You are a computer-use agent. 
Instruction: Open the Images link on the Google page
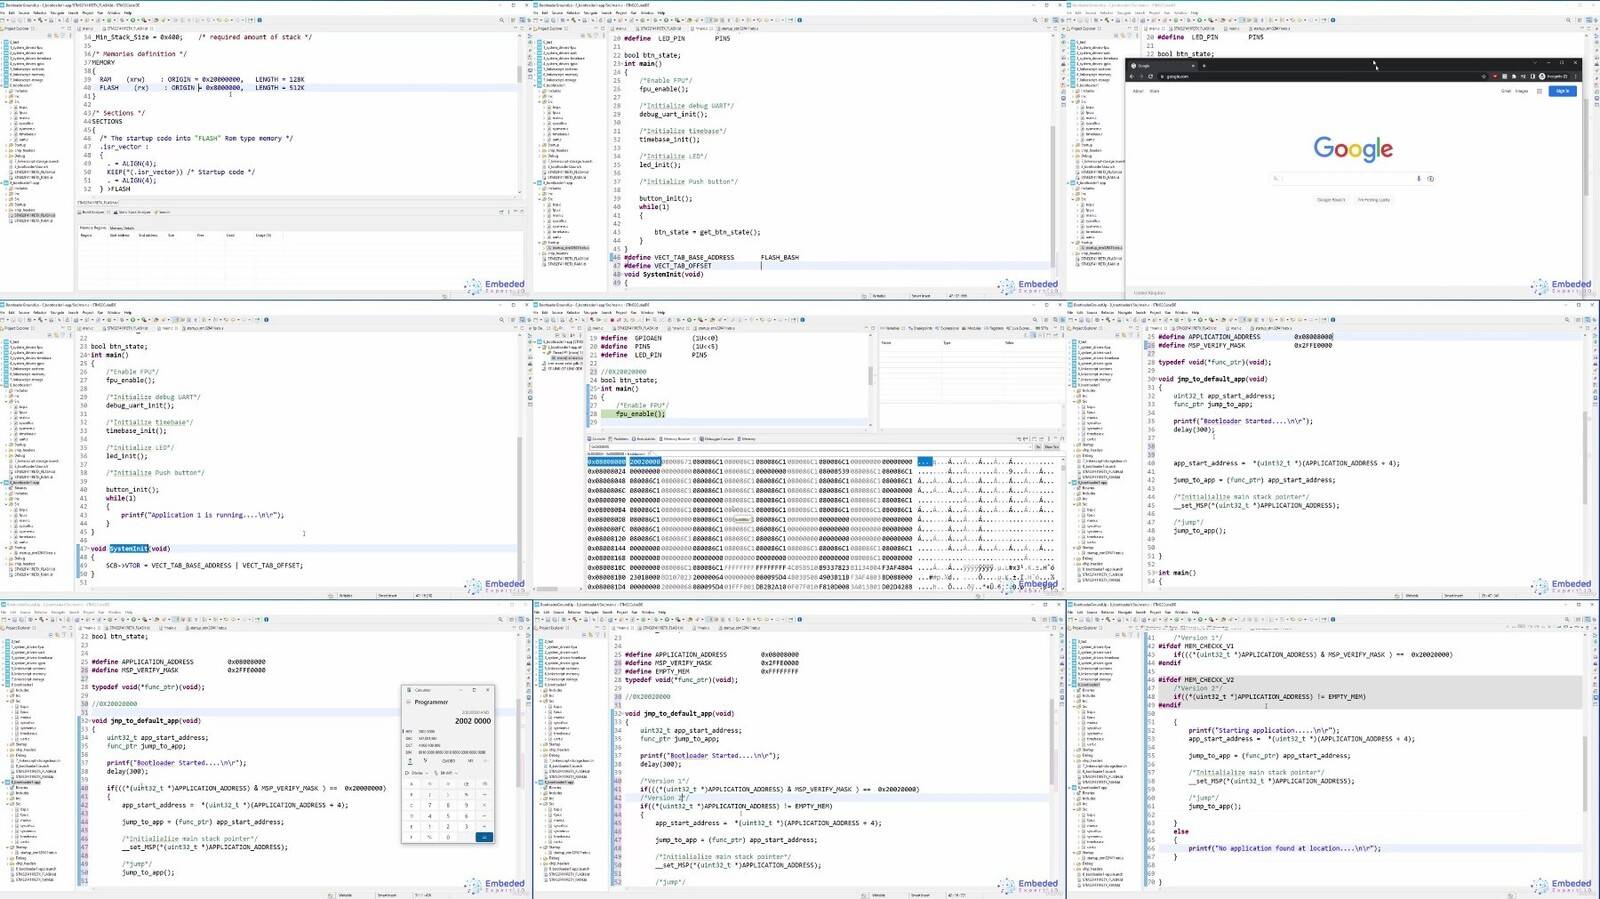pyautogui.click(x=1522, y=91)
